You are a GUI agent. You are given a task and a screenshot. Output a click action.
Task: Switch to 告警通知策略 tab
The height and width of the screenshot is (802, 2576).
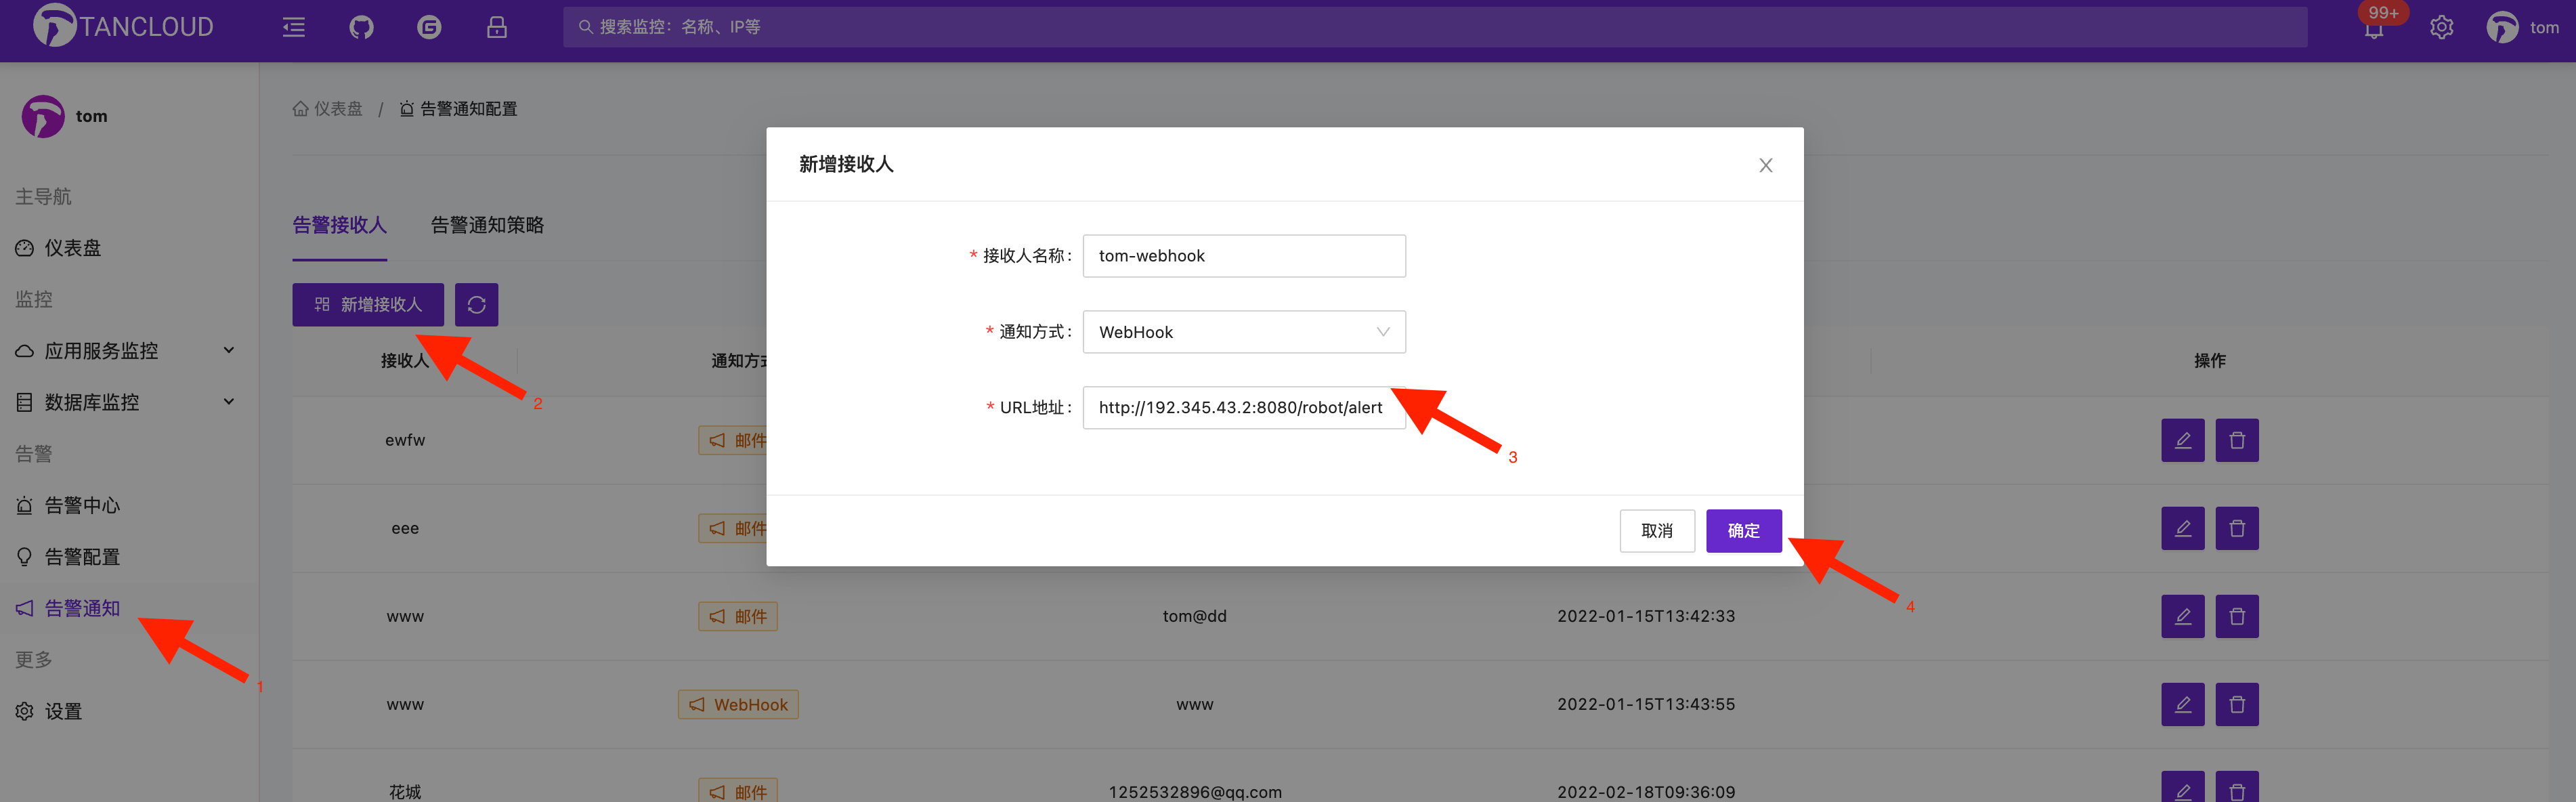coord(487,225)
